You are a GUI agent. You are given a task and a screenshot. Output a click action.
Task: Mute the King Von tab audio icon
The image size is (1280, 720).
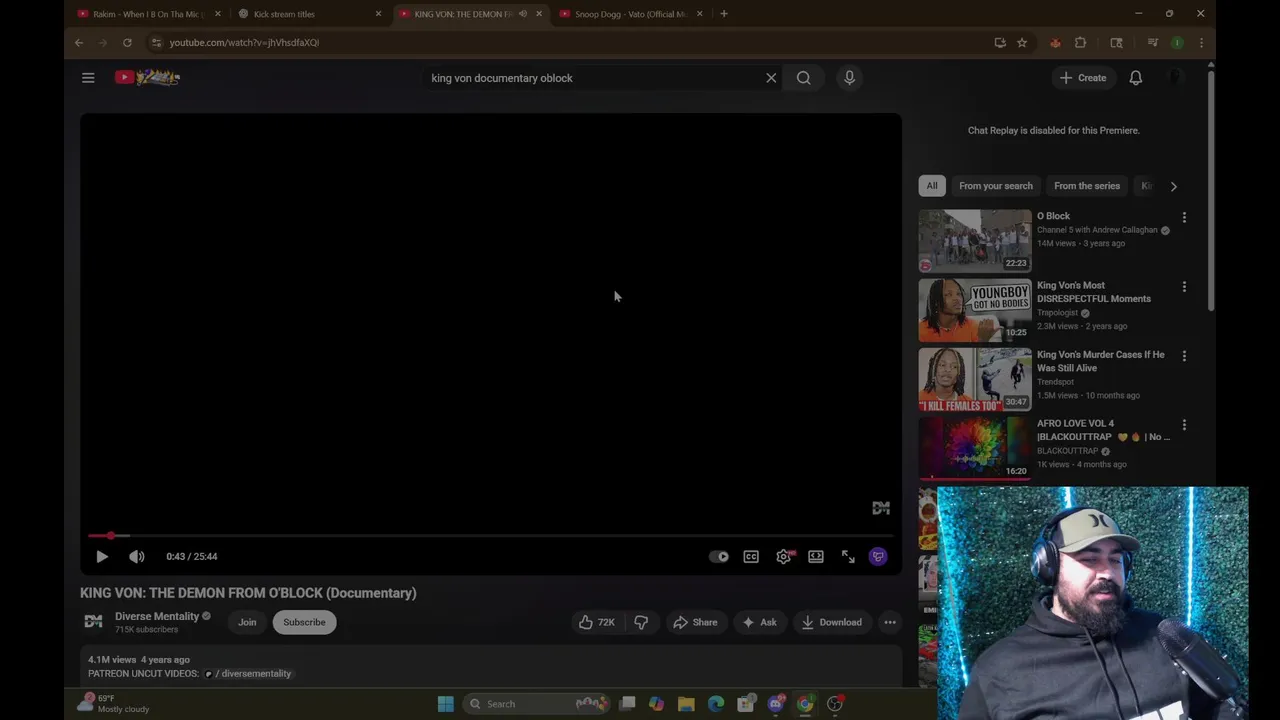522,14
